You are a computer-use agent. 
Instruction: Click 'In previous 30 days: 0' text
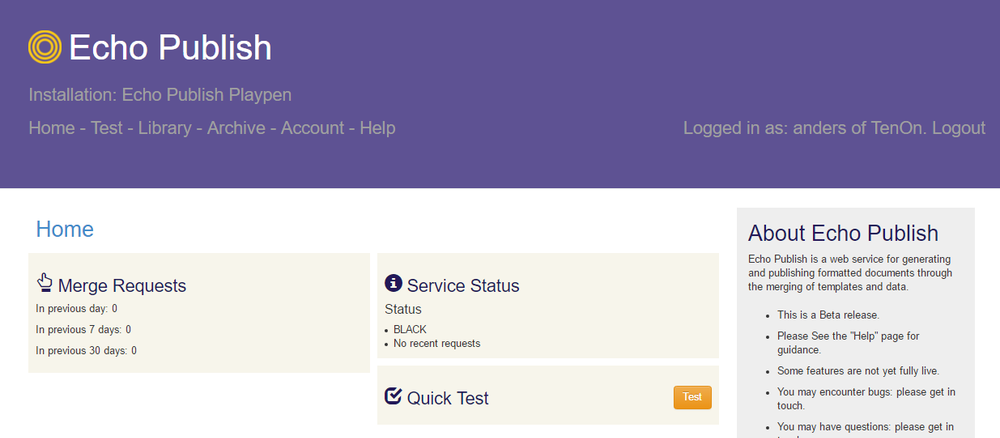(86, 351)
